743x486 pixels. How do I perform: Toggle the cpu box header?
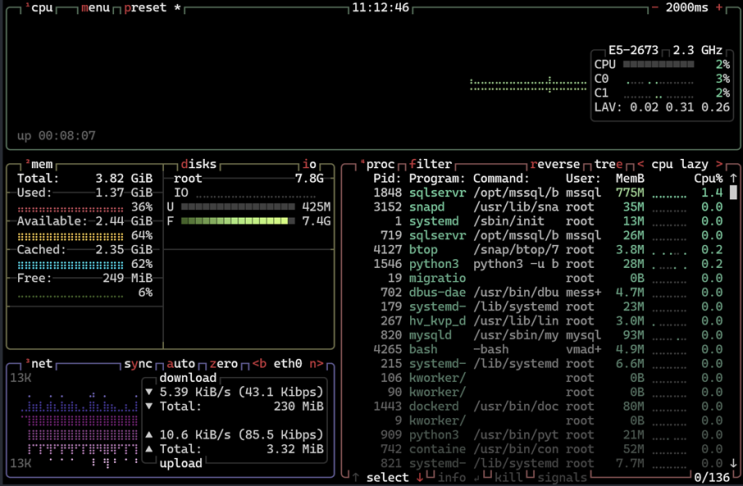(40, 8)
